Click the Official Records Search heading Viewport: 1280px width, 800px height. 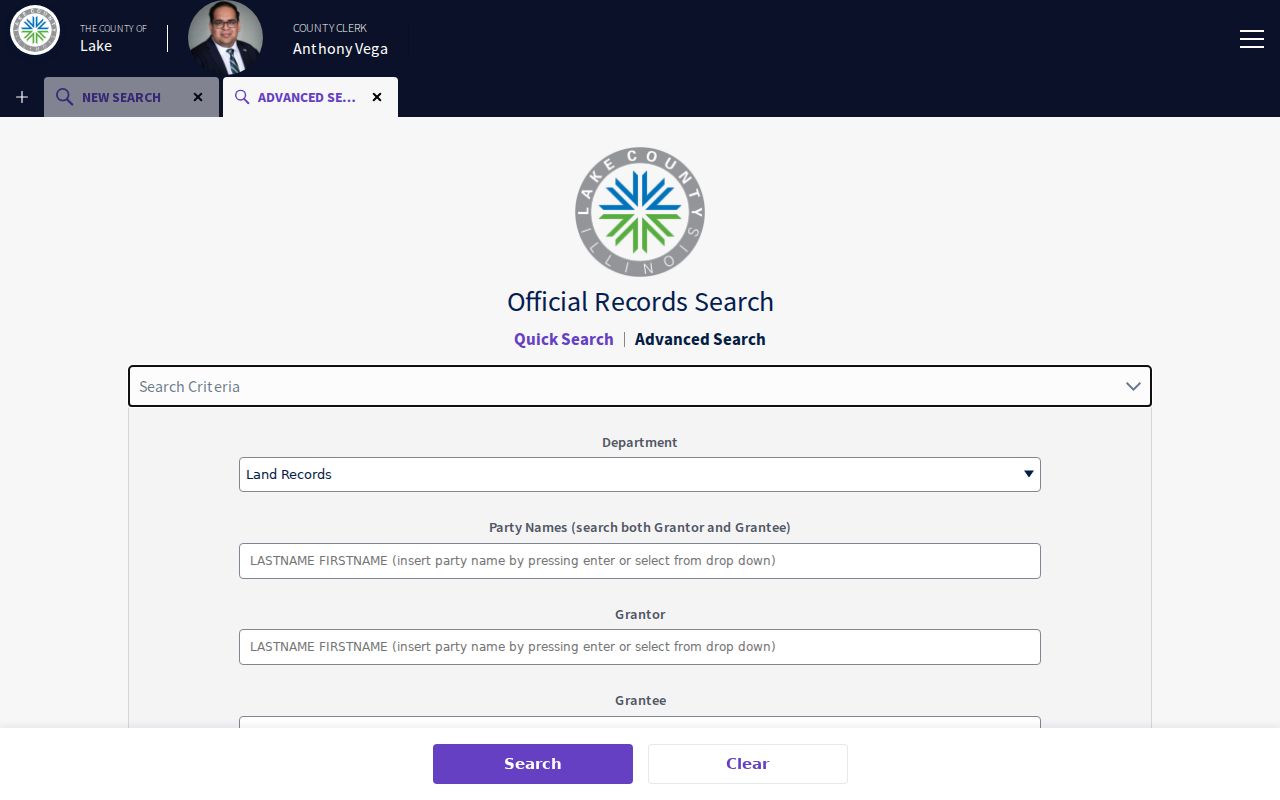point(640,302)
